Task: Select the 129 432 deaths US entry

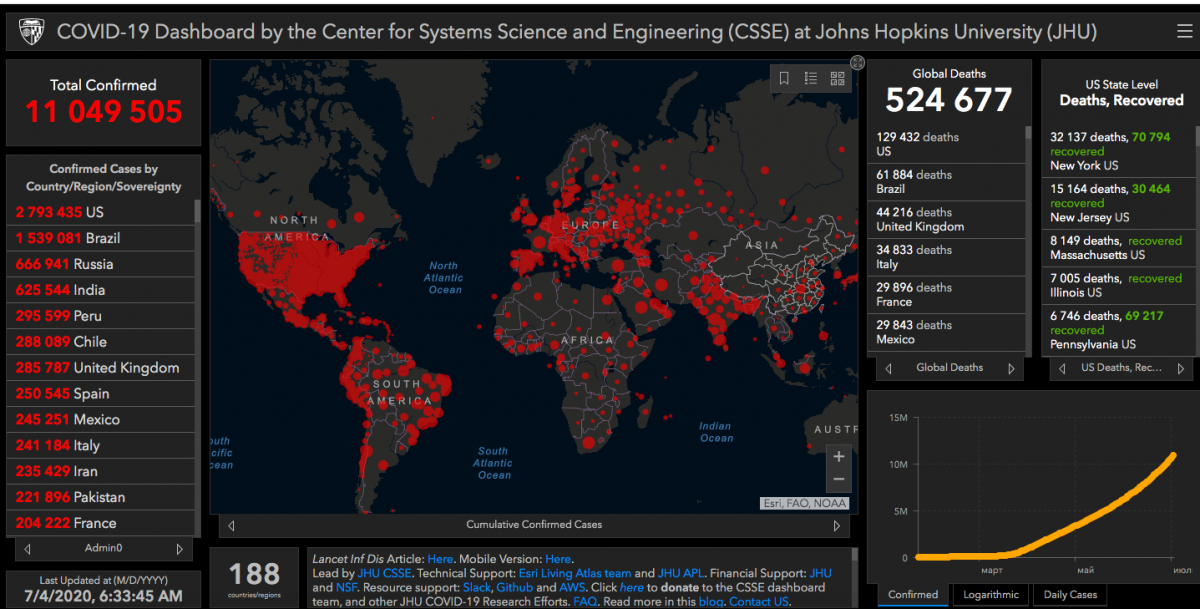Action: pyautogui.click(x=947, y=144)
